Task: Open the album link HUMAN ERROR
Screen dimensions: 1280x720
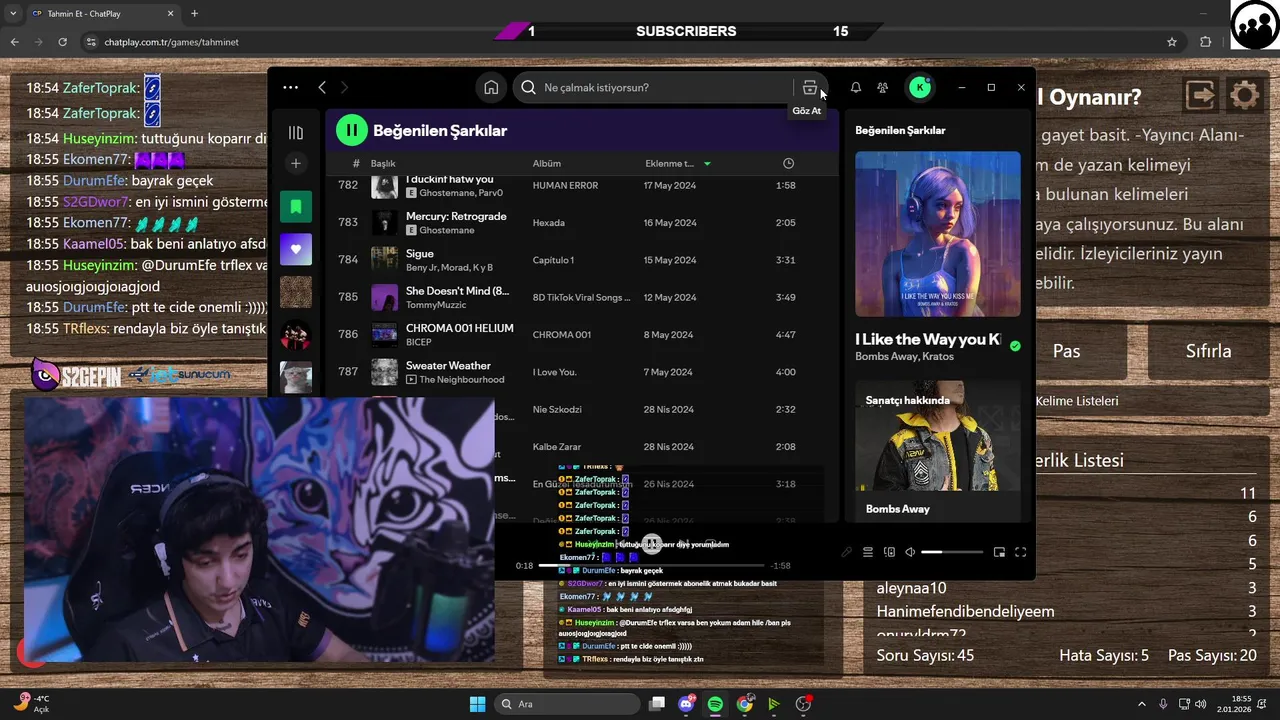Action: [565, 186]
